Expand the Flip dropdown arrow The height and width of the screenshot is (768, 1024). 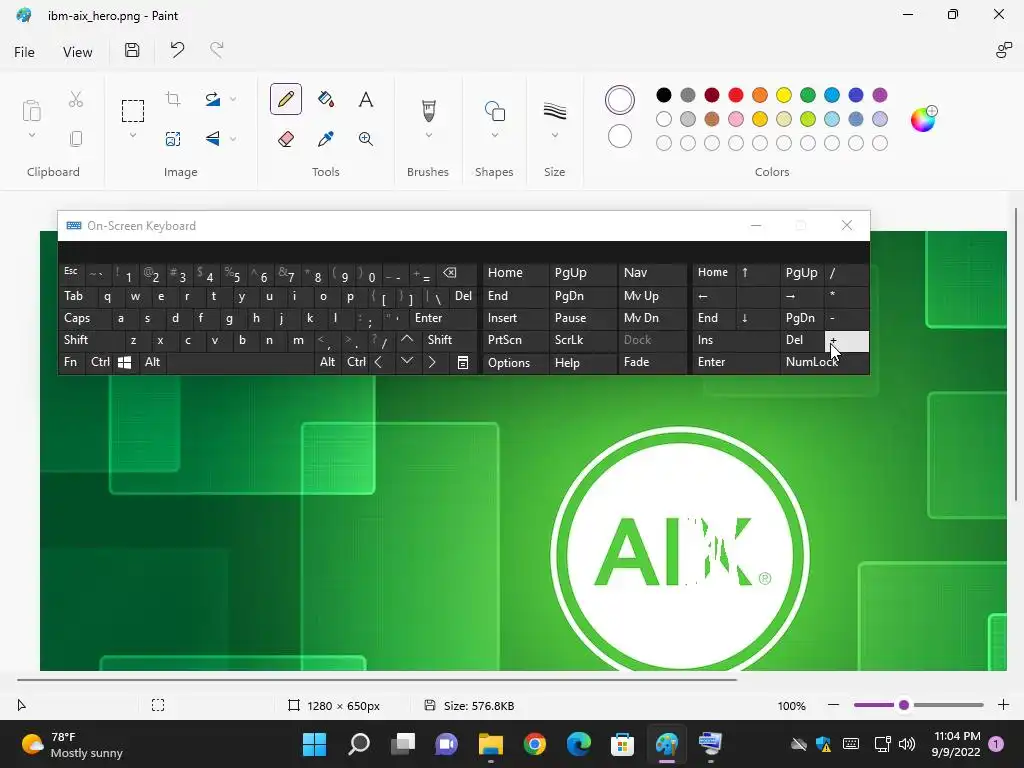click(x=233, y=138)
